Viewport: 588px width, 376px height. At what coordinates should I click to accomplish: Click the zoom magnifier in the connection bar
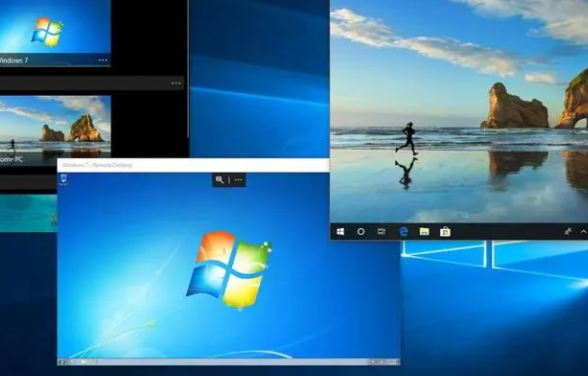coord(219,180)
